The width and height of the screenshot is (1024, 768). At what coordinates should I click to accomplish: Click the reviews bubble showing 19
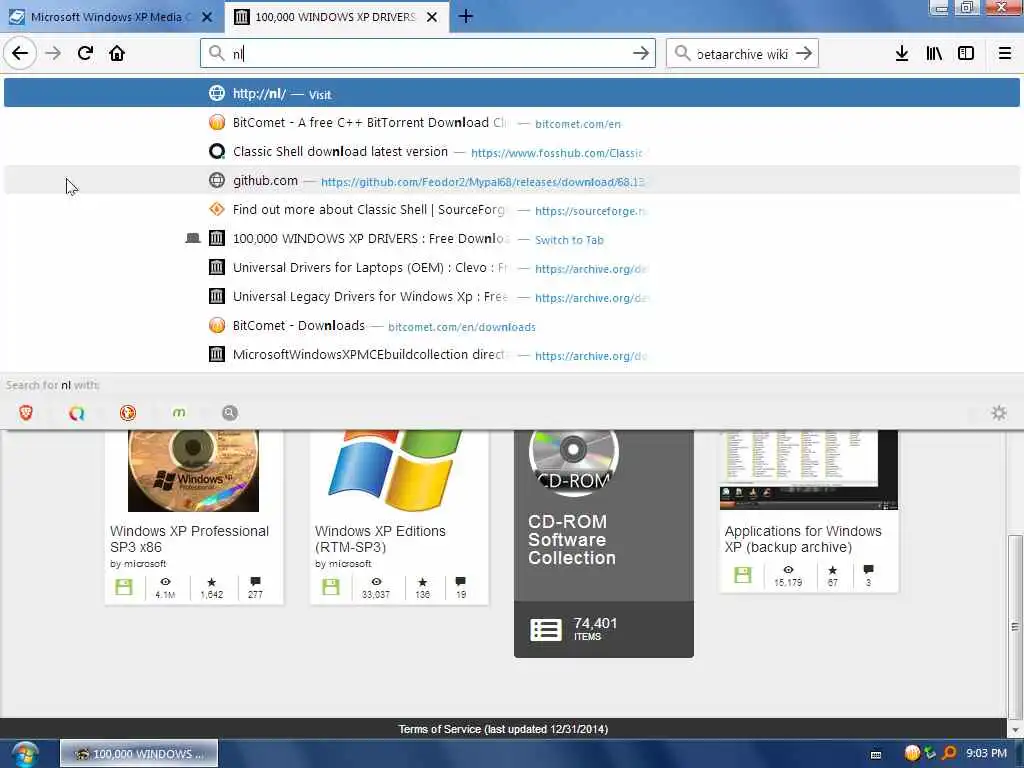461,587
